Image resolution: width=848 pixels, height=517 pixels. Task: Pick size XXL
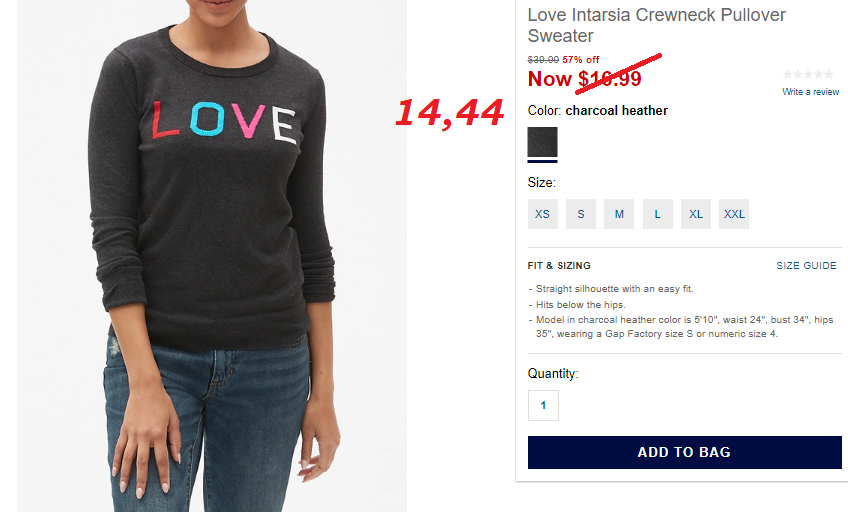[x=734, y=214]
